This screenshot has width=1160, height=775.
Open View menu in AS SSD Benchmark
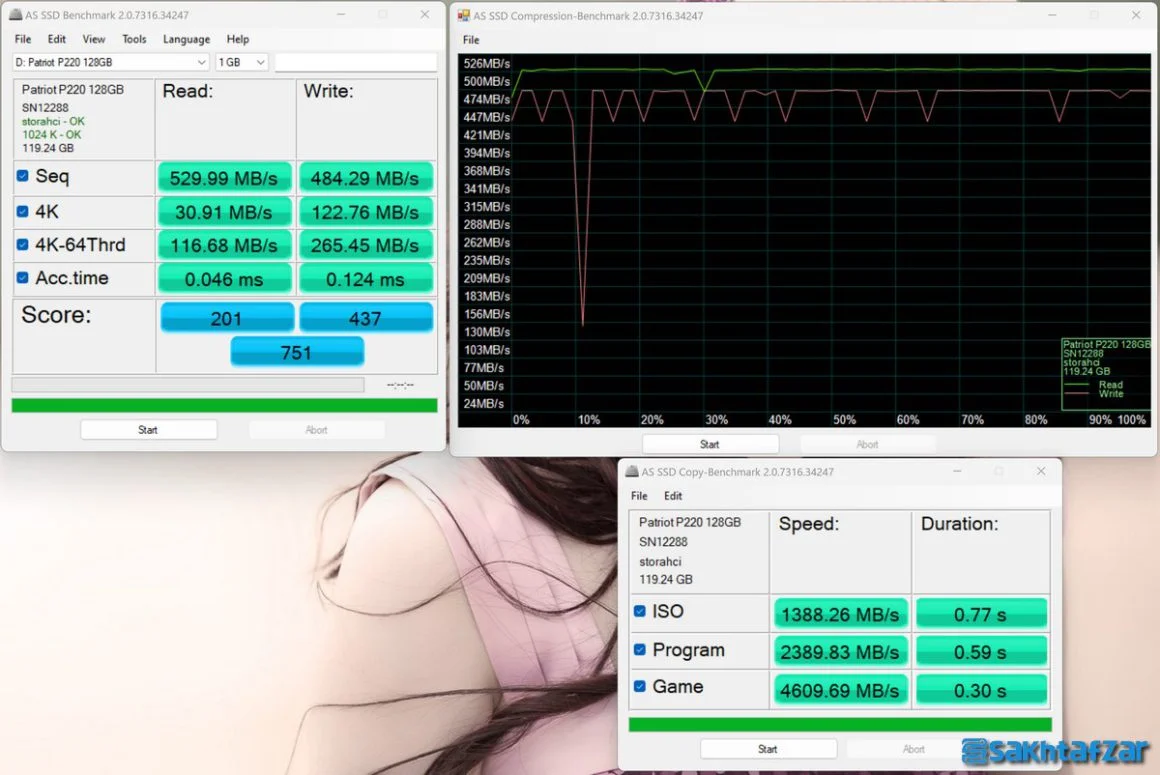point(94,39)
